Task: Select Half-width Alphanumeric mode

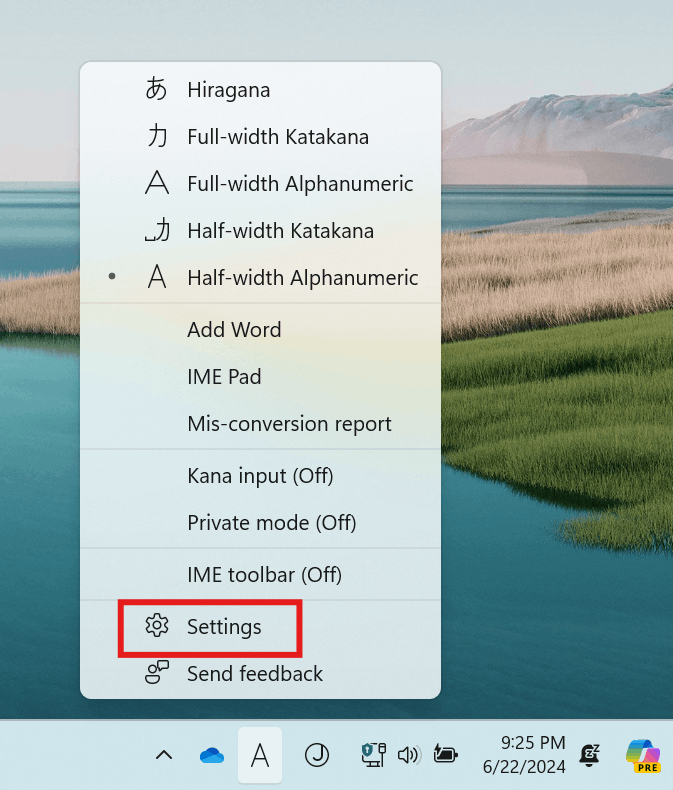Action: pyautogui.click(x=260, y=278)
